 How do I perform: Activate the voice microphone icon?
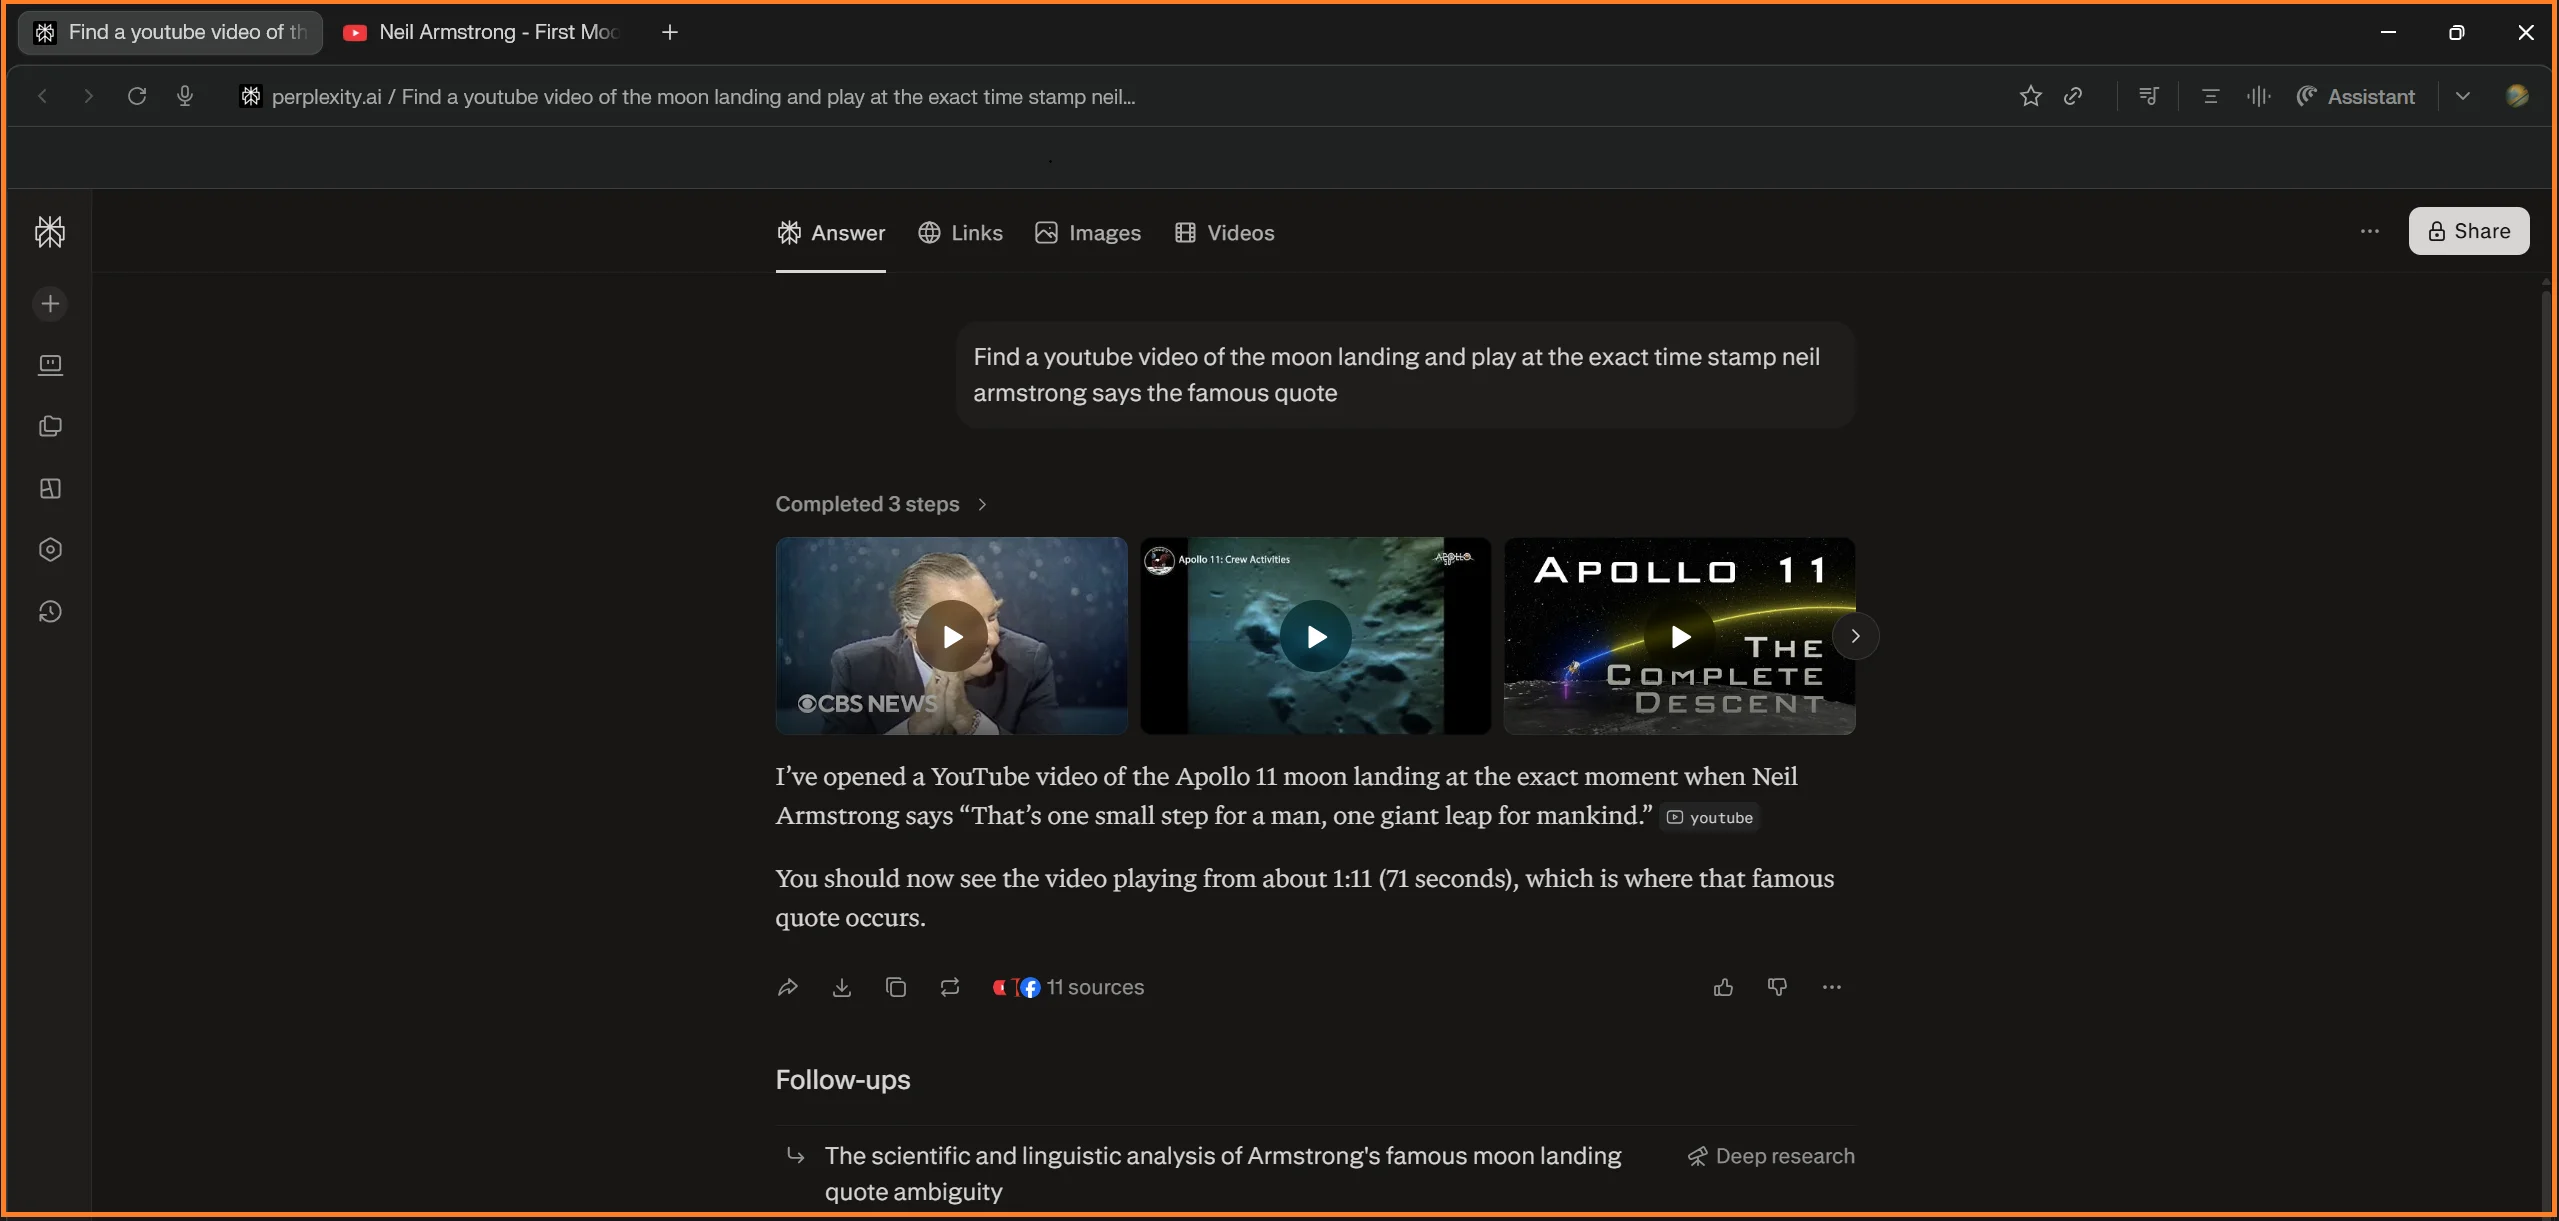coord(185,96)
